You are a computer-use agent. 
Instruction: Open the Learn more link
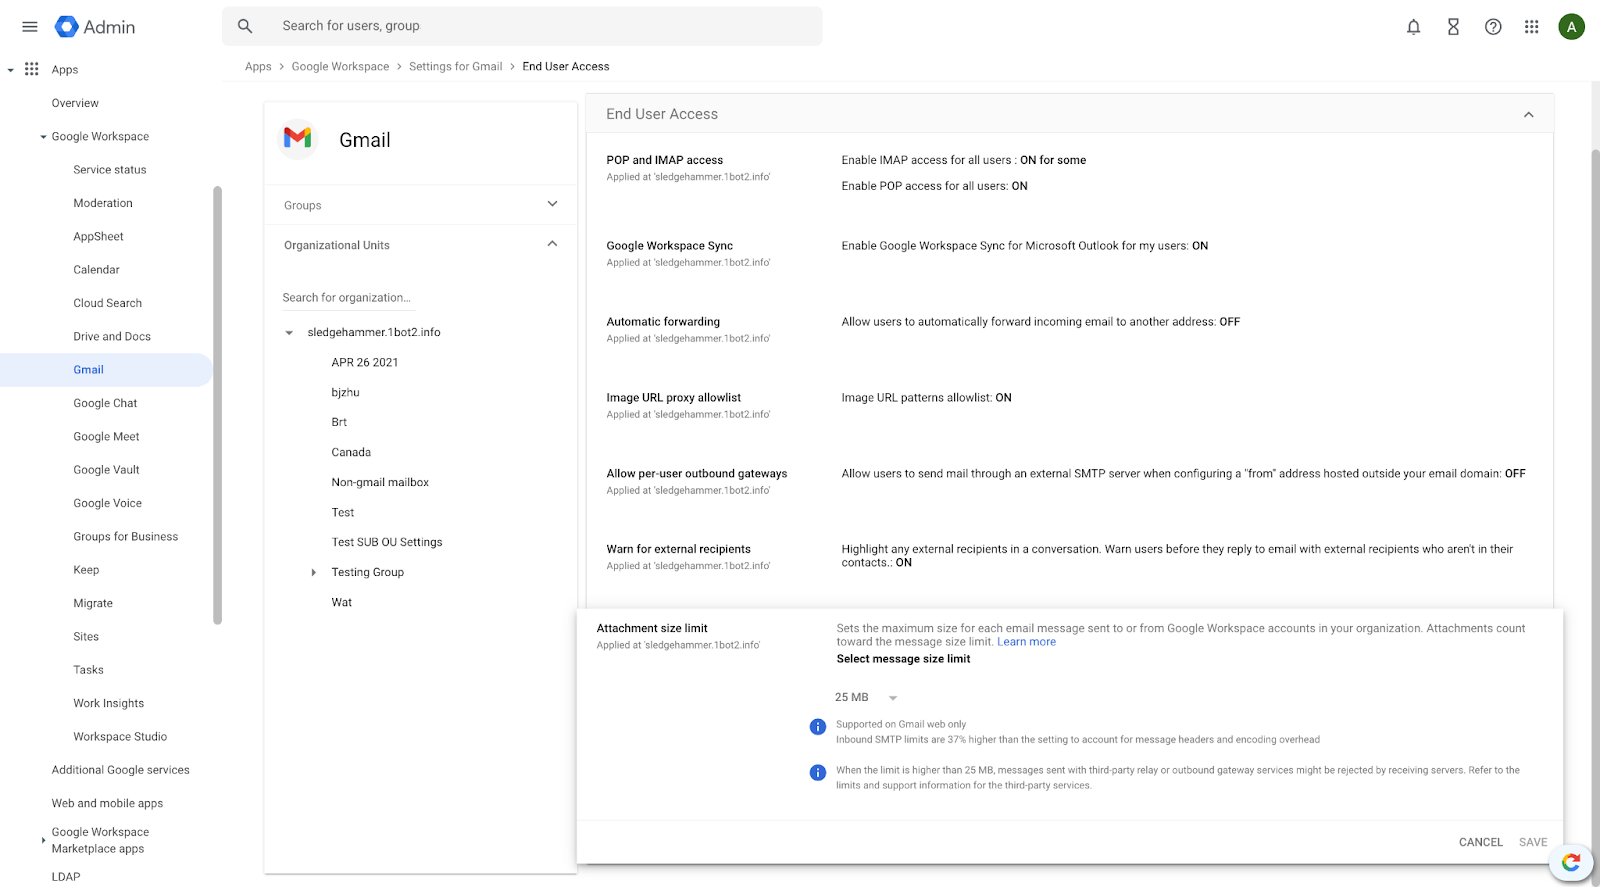click(x=1026, y=642)
